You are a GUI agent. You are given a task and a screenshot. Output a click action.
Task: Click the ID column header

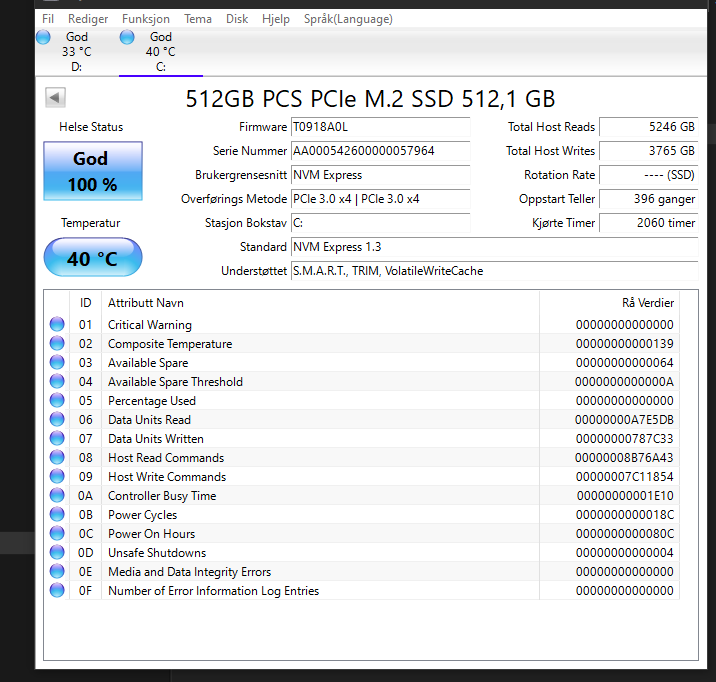pyautogui.click(x=85, y=303)
